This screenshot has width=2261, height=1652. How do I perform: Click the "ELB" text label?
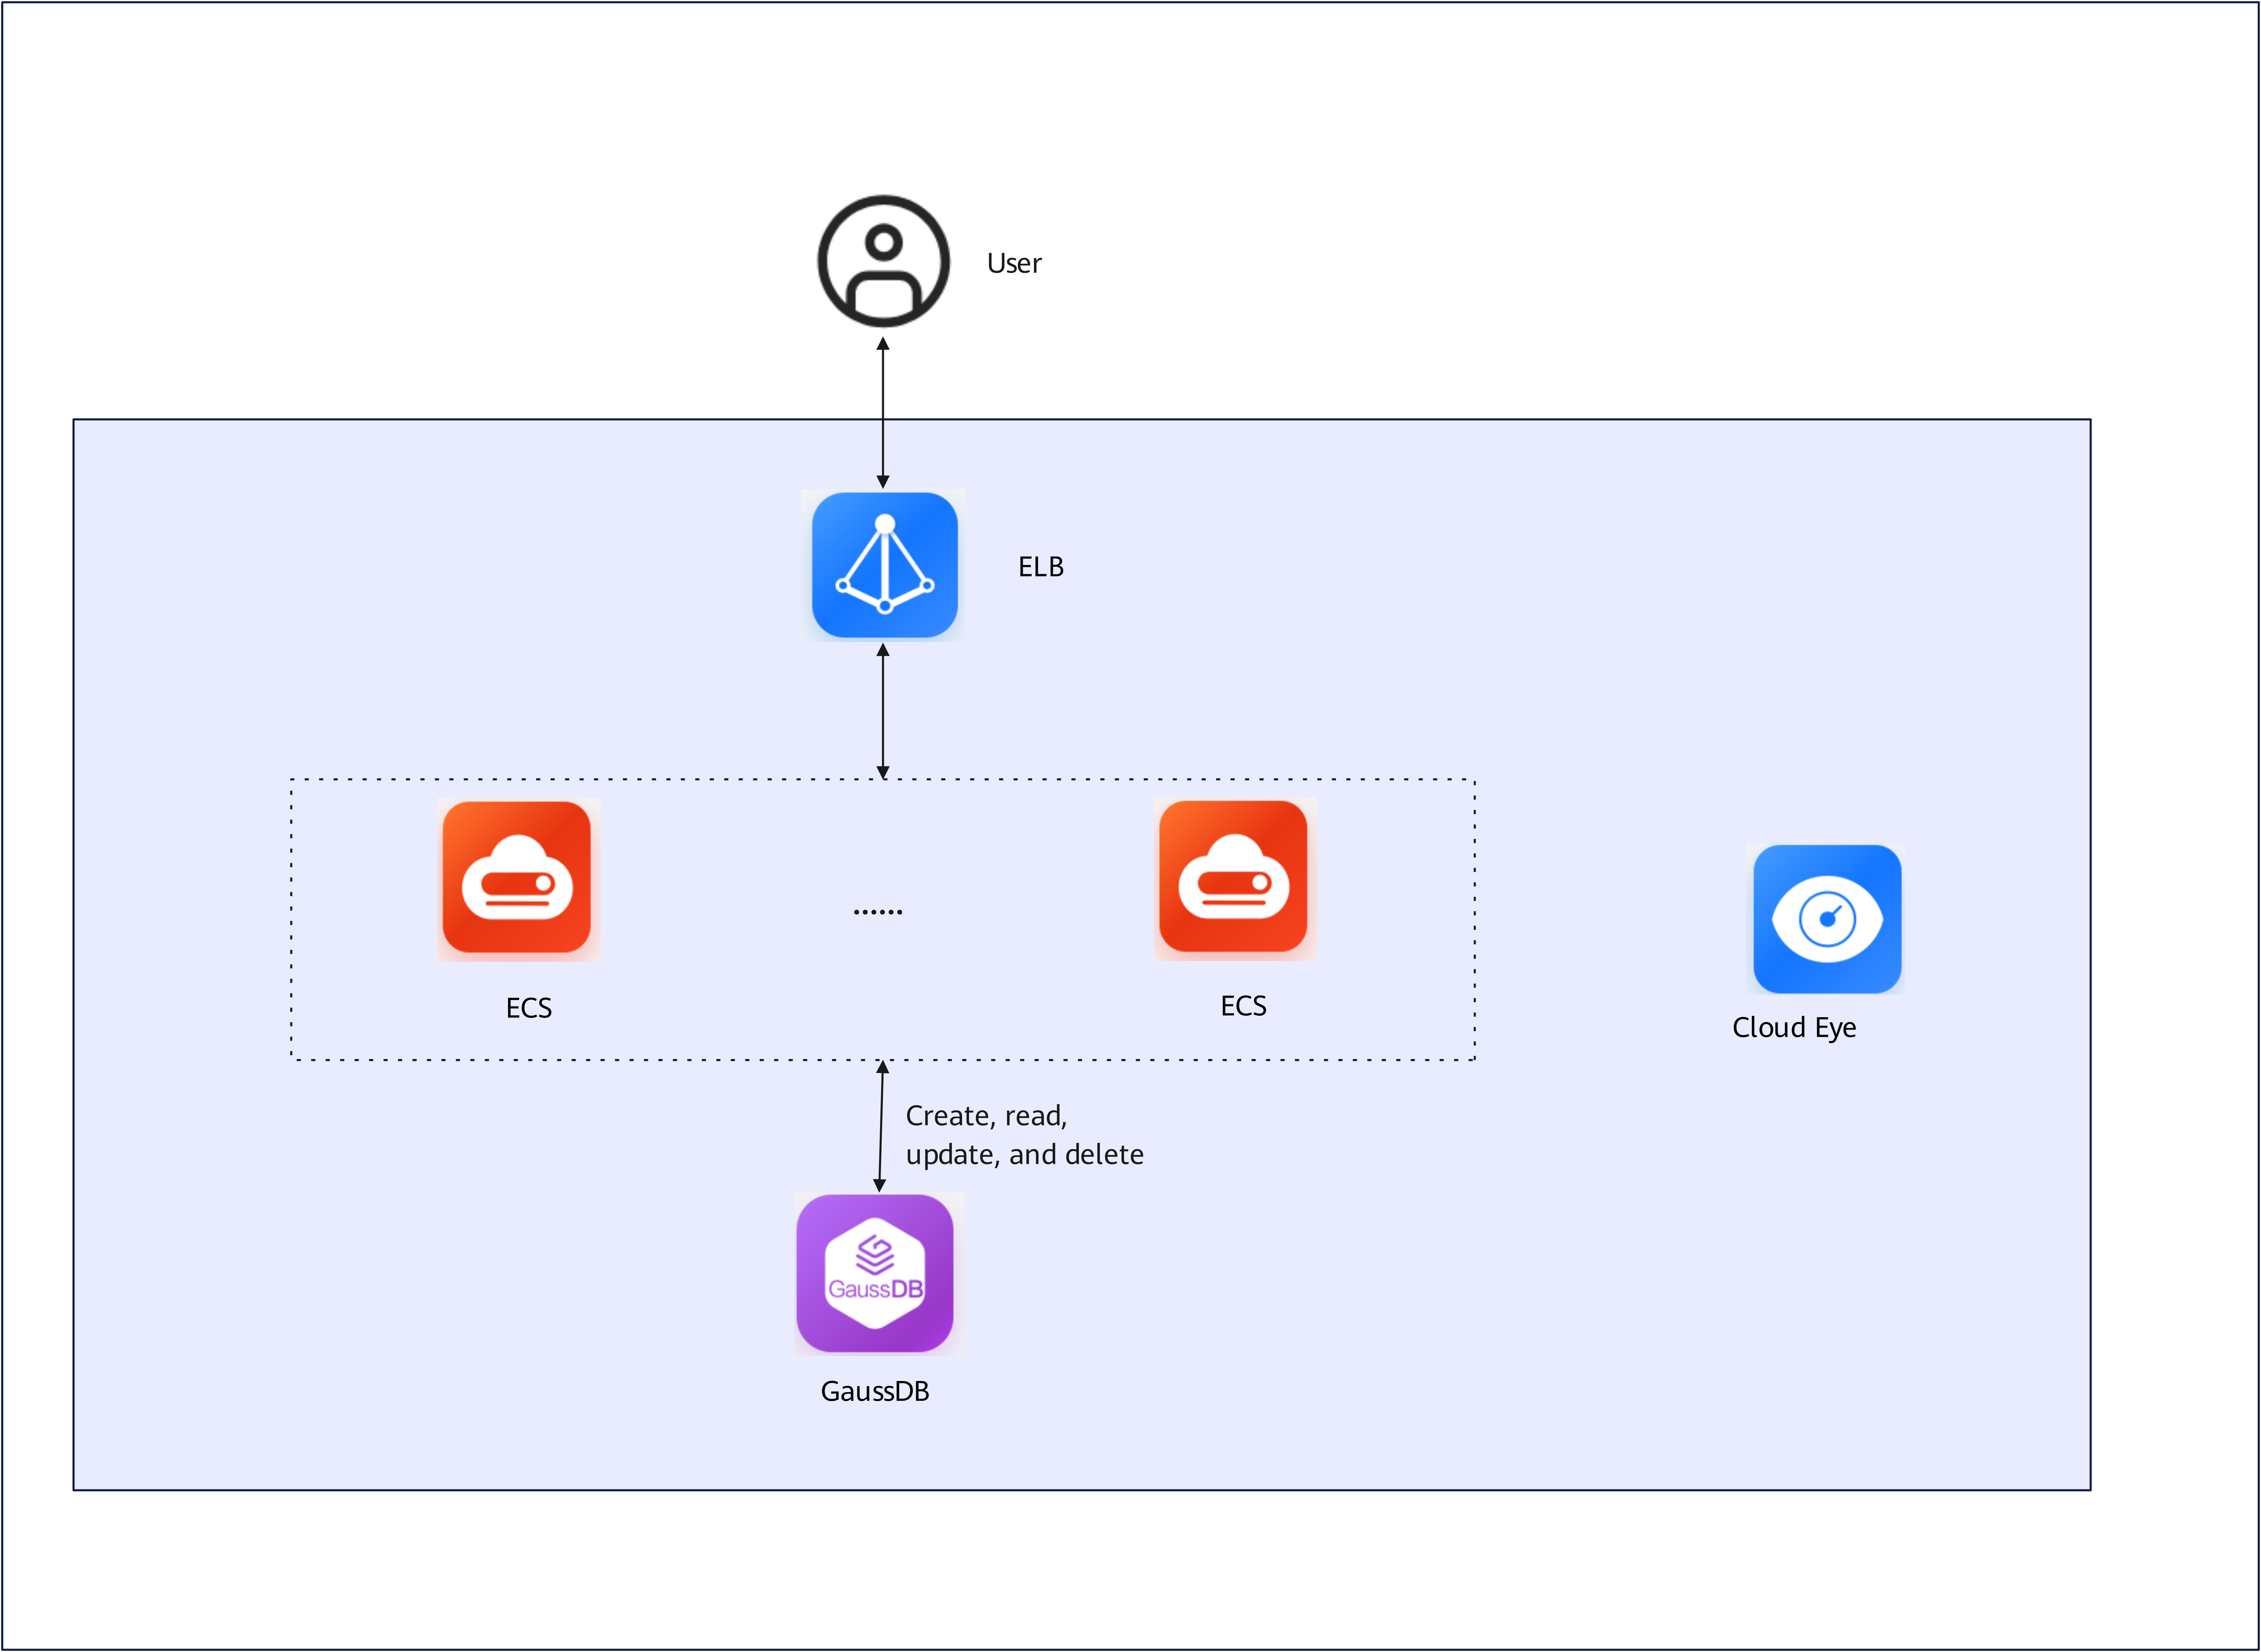point(1041,567)
